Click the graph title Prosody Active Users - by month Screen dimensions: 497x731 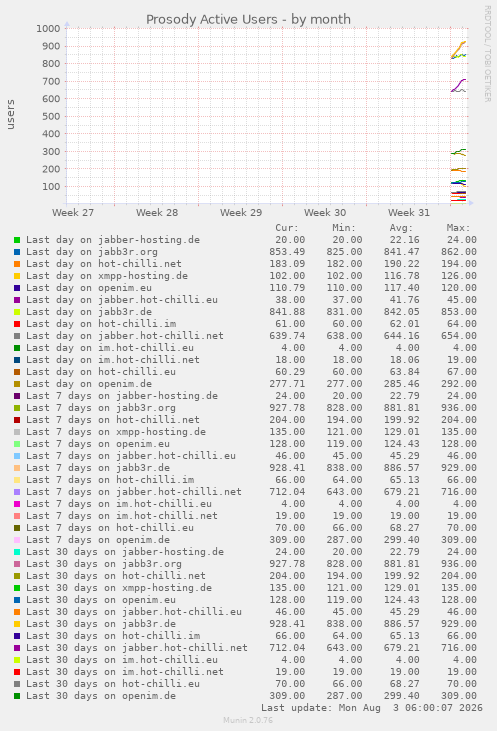(x=248, y=20)
